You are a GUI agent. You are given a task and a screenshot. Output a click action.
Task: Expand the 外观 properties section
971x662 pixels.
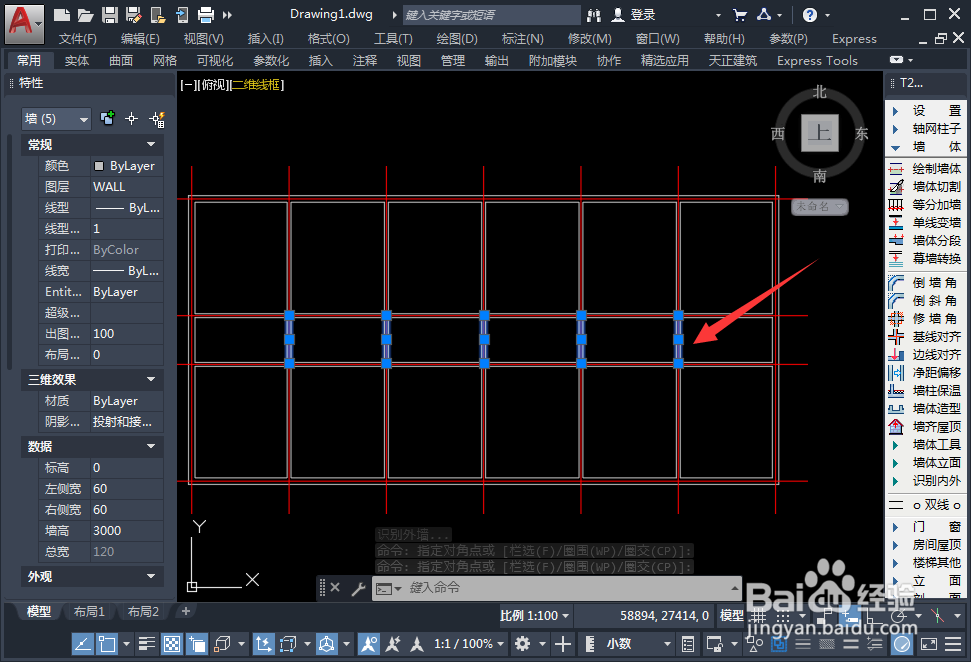coord(151,576)
